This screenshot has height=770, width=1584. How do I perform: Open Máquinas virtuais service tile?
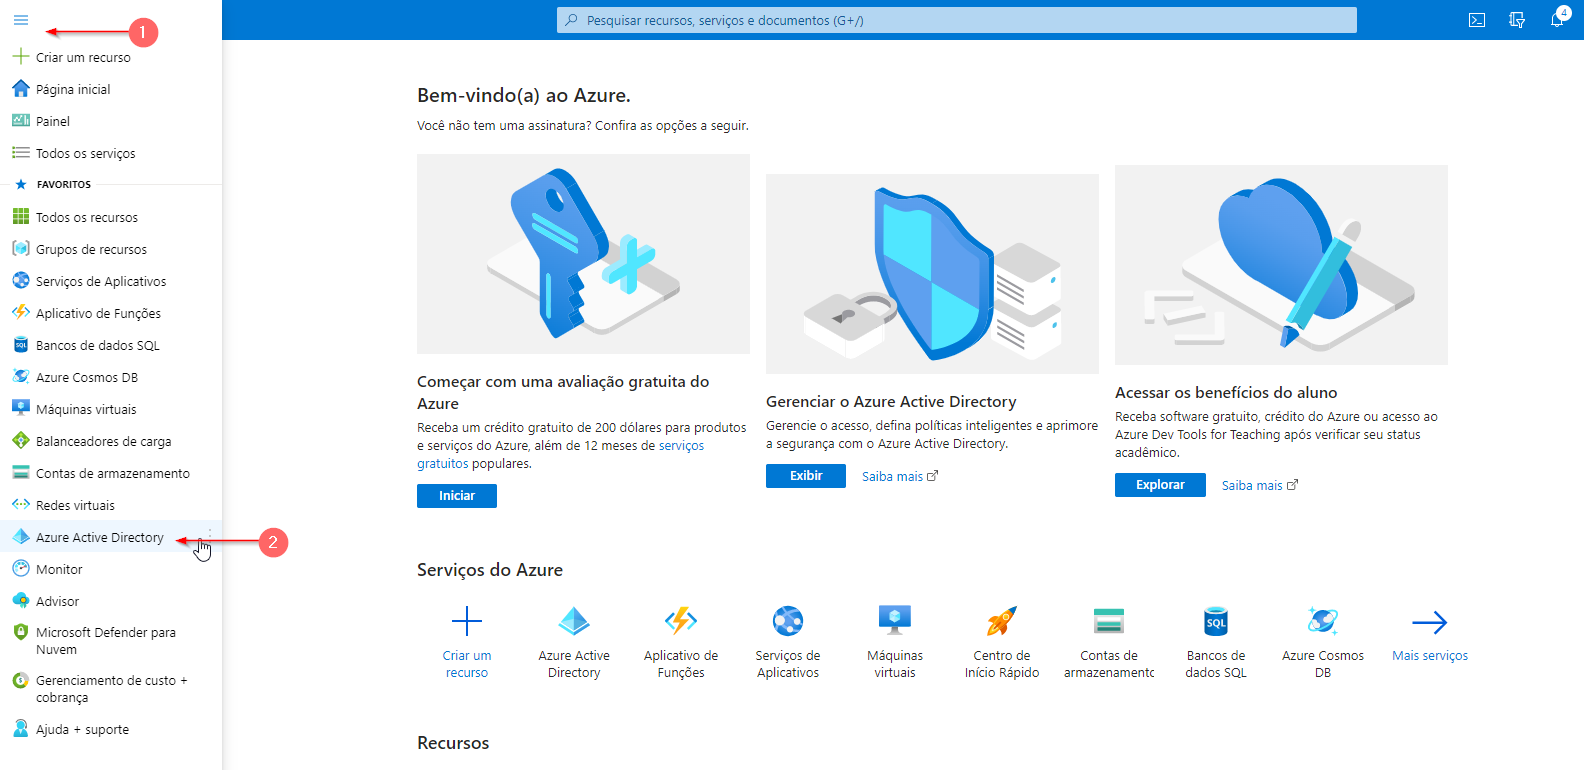click(x=895, y=640)
